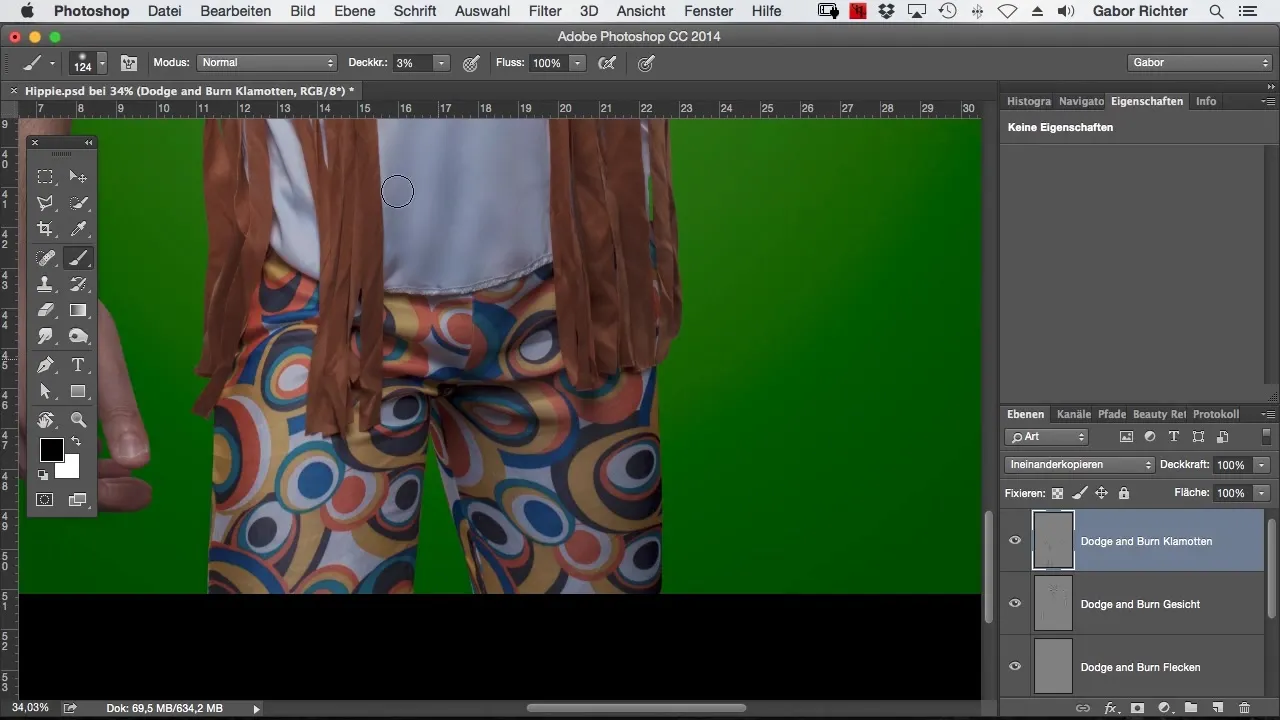
Task: Select the Zoom tool
Action: (78, 420)
